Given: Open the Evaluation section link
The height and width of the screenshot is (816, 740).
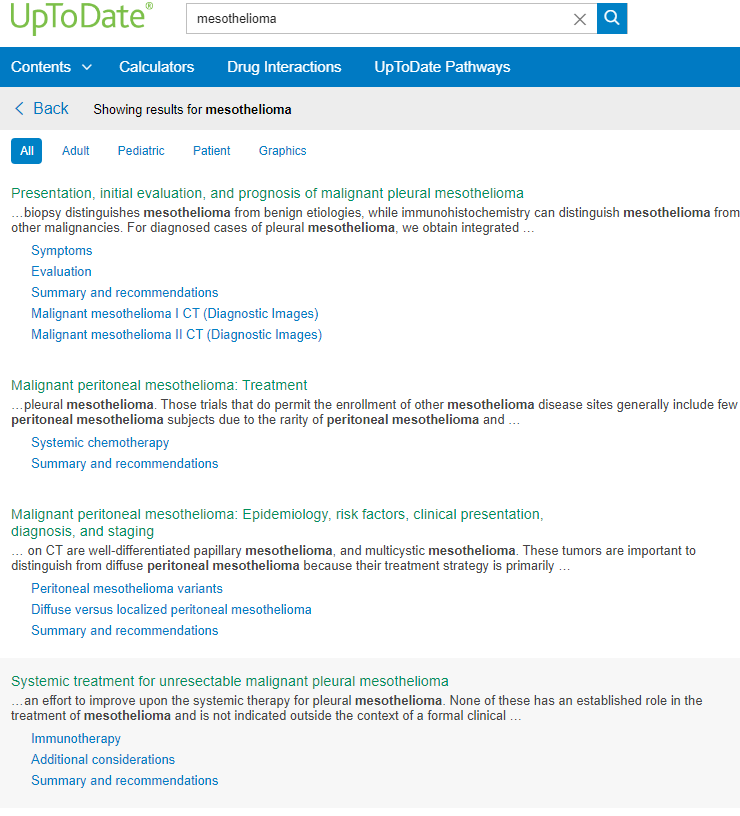Looking at the screenshot, I should 61,271.
